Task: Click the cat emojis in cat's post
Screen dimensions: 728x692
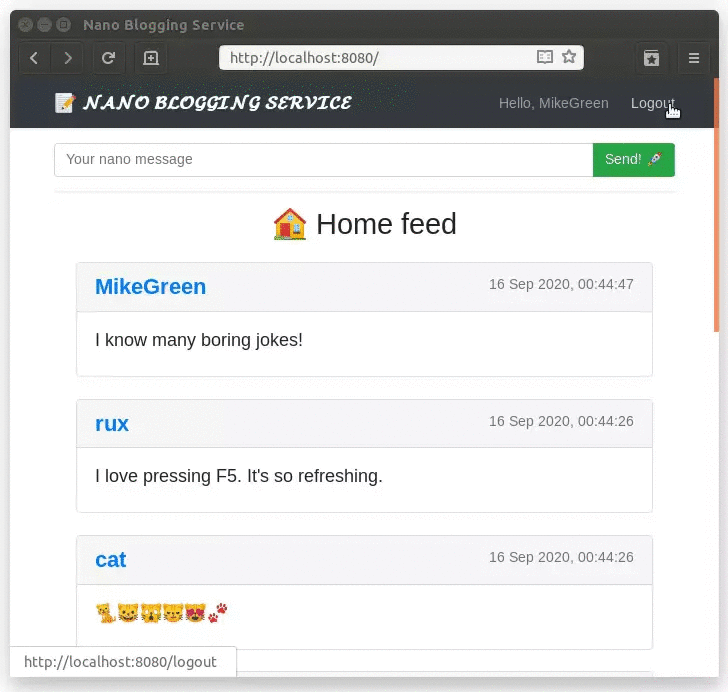Action: point(161,613)
